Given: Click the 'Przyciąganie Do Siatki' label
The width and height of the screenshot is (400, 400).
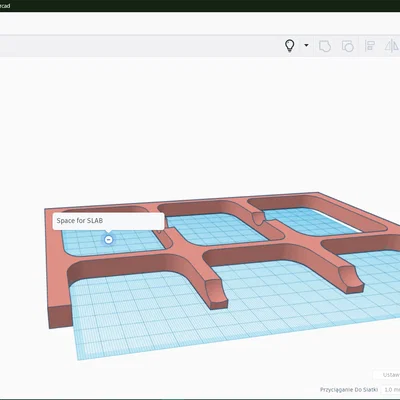Looking at the screenshot, I should (x=349, y=389).
